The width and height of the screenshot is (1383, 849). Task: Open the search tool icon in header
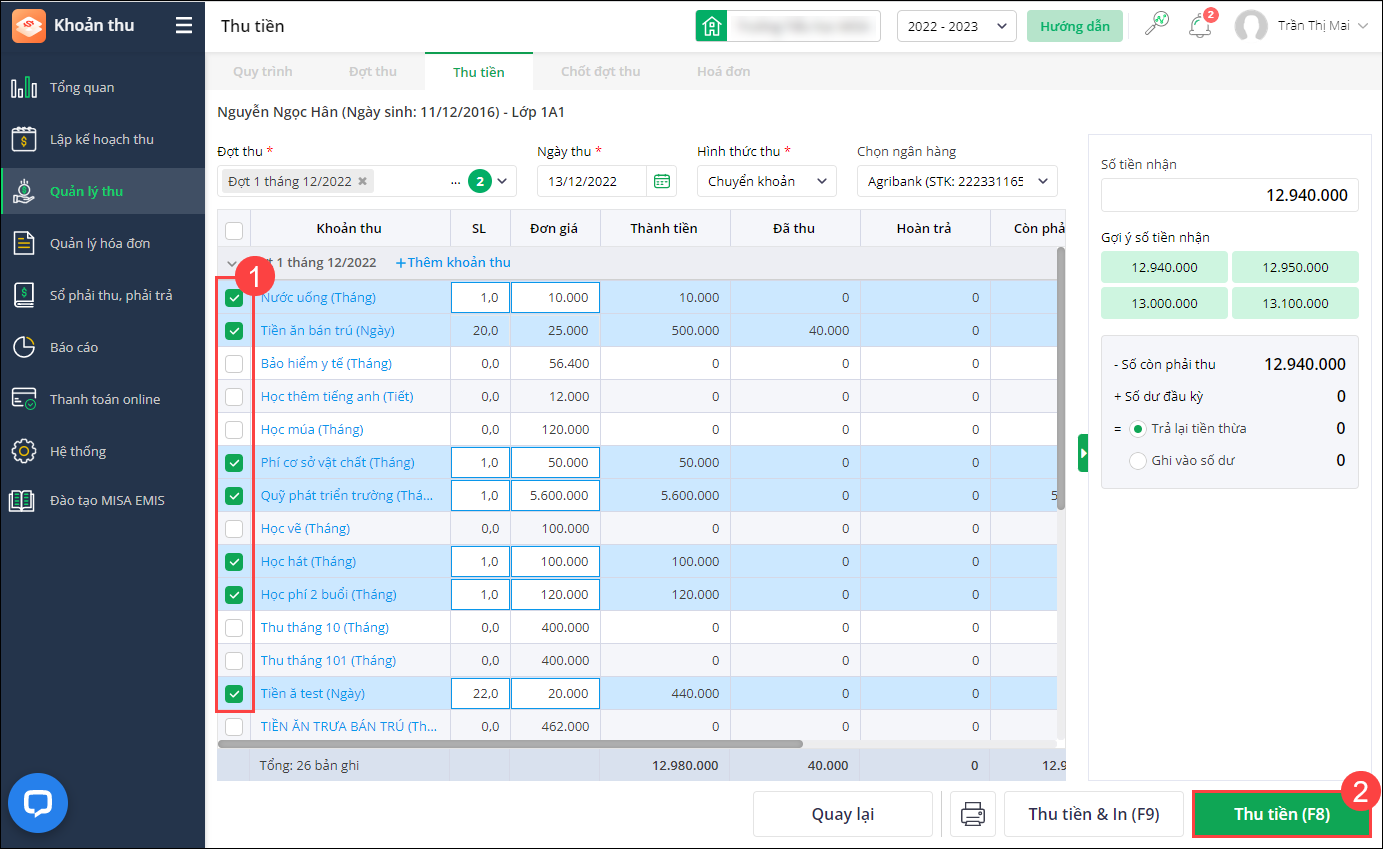pyautogui.click(x=1156, y=26)
